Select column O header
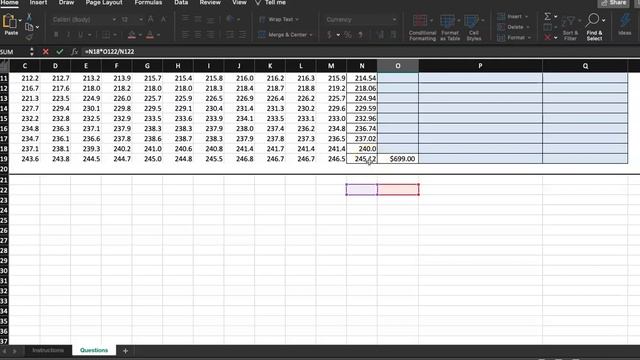The height and width of the screenshot is (360, 640). [398, 66]
